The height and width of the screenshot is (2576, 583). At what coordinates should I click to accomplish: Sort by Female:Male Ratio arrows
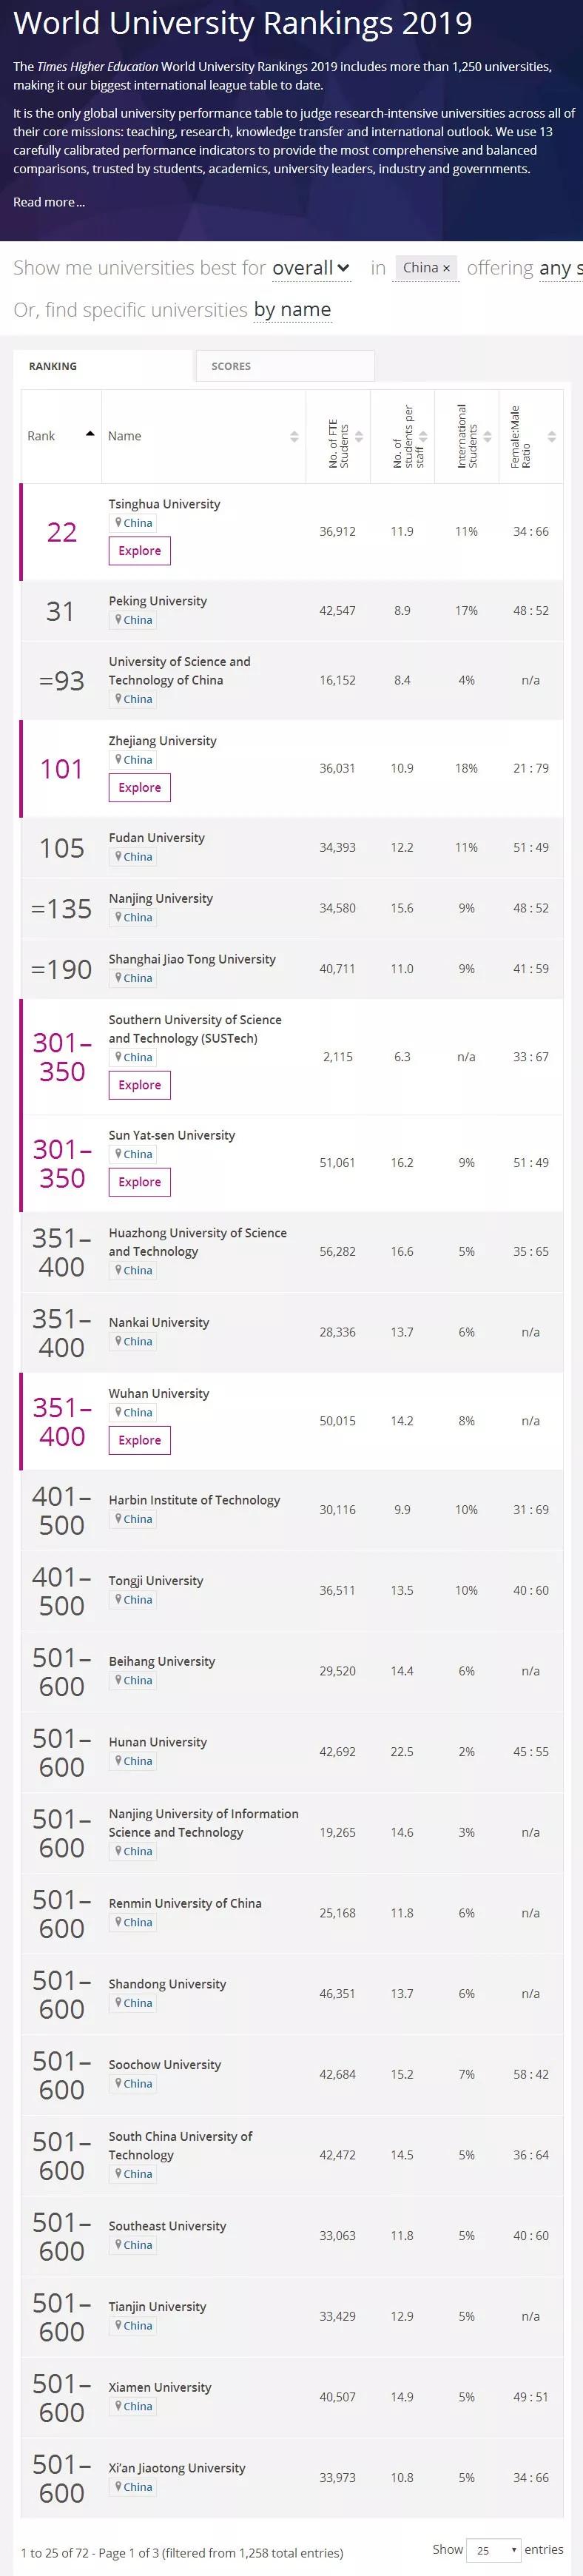552,437
